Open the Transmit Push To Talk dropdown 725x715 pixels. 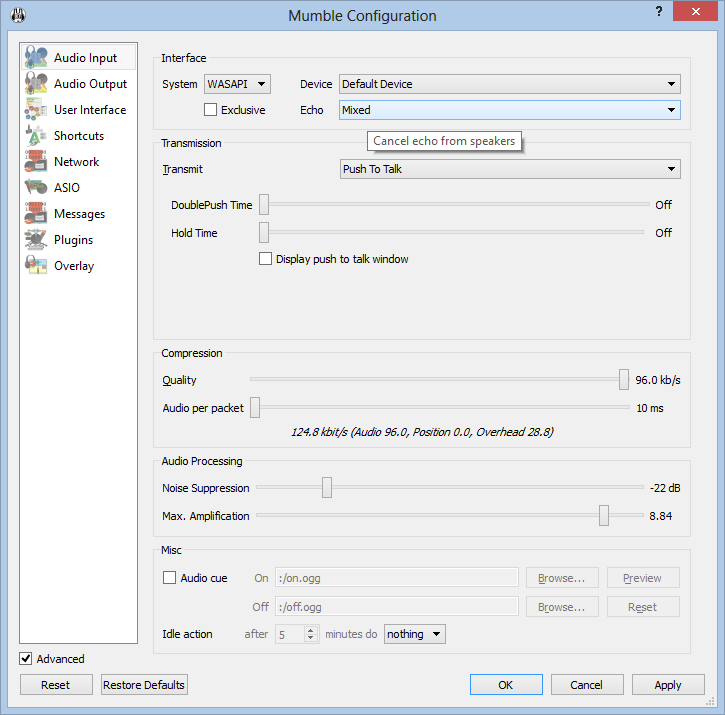510,169
